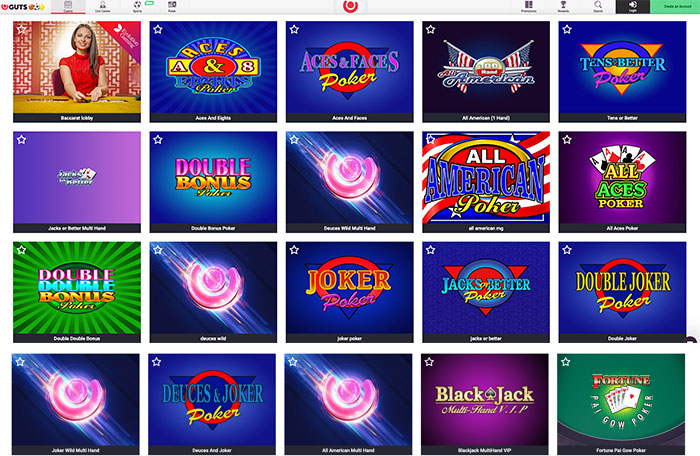The width and height of the screenshot is (700, 456).
Task: Favorite the Tens or Better game star
Action: coord(567,29)
